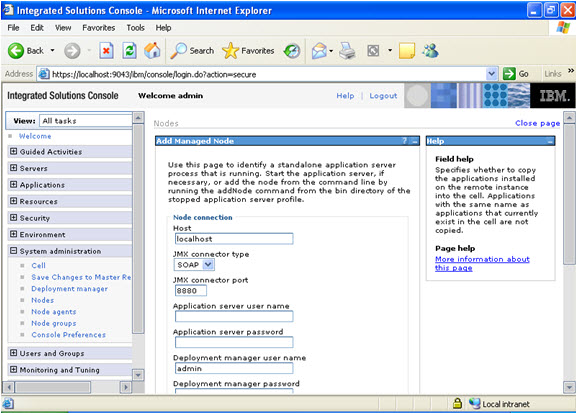This screenshot has height=413, width=576.
Task: Open Save Changes to Master Repository link
Action: click(81, 277)
